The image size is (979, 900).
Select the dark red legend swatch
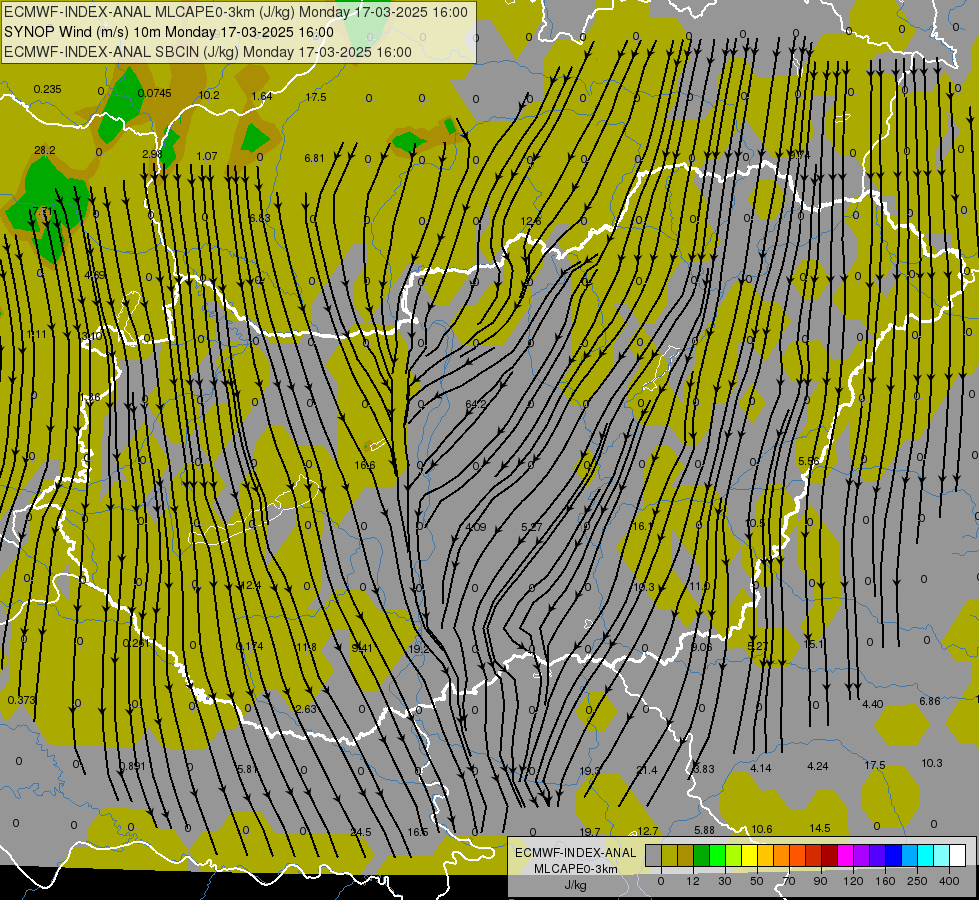830,856
